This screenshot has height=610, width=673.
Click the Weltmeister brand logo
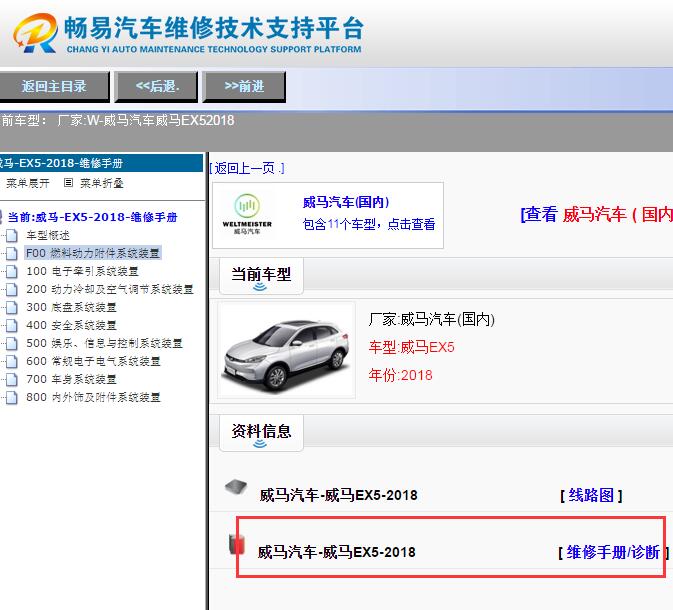click(247, 215)
